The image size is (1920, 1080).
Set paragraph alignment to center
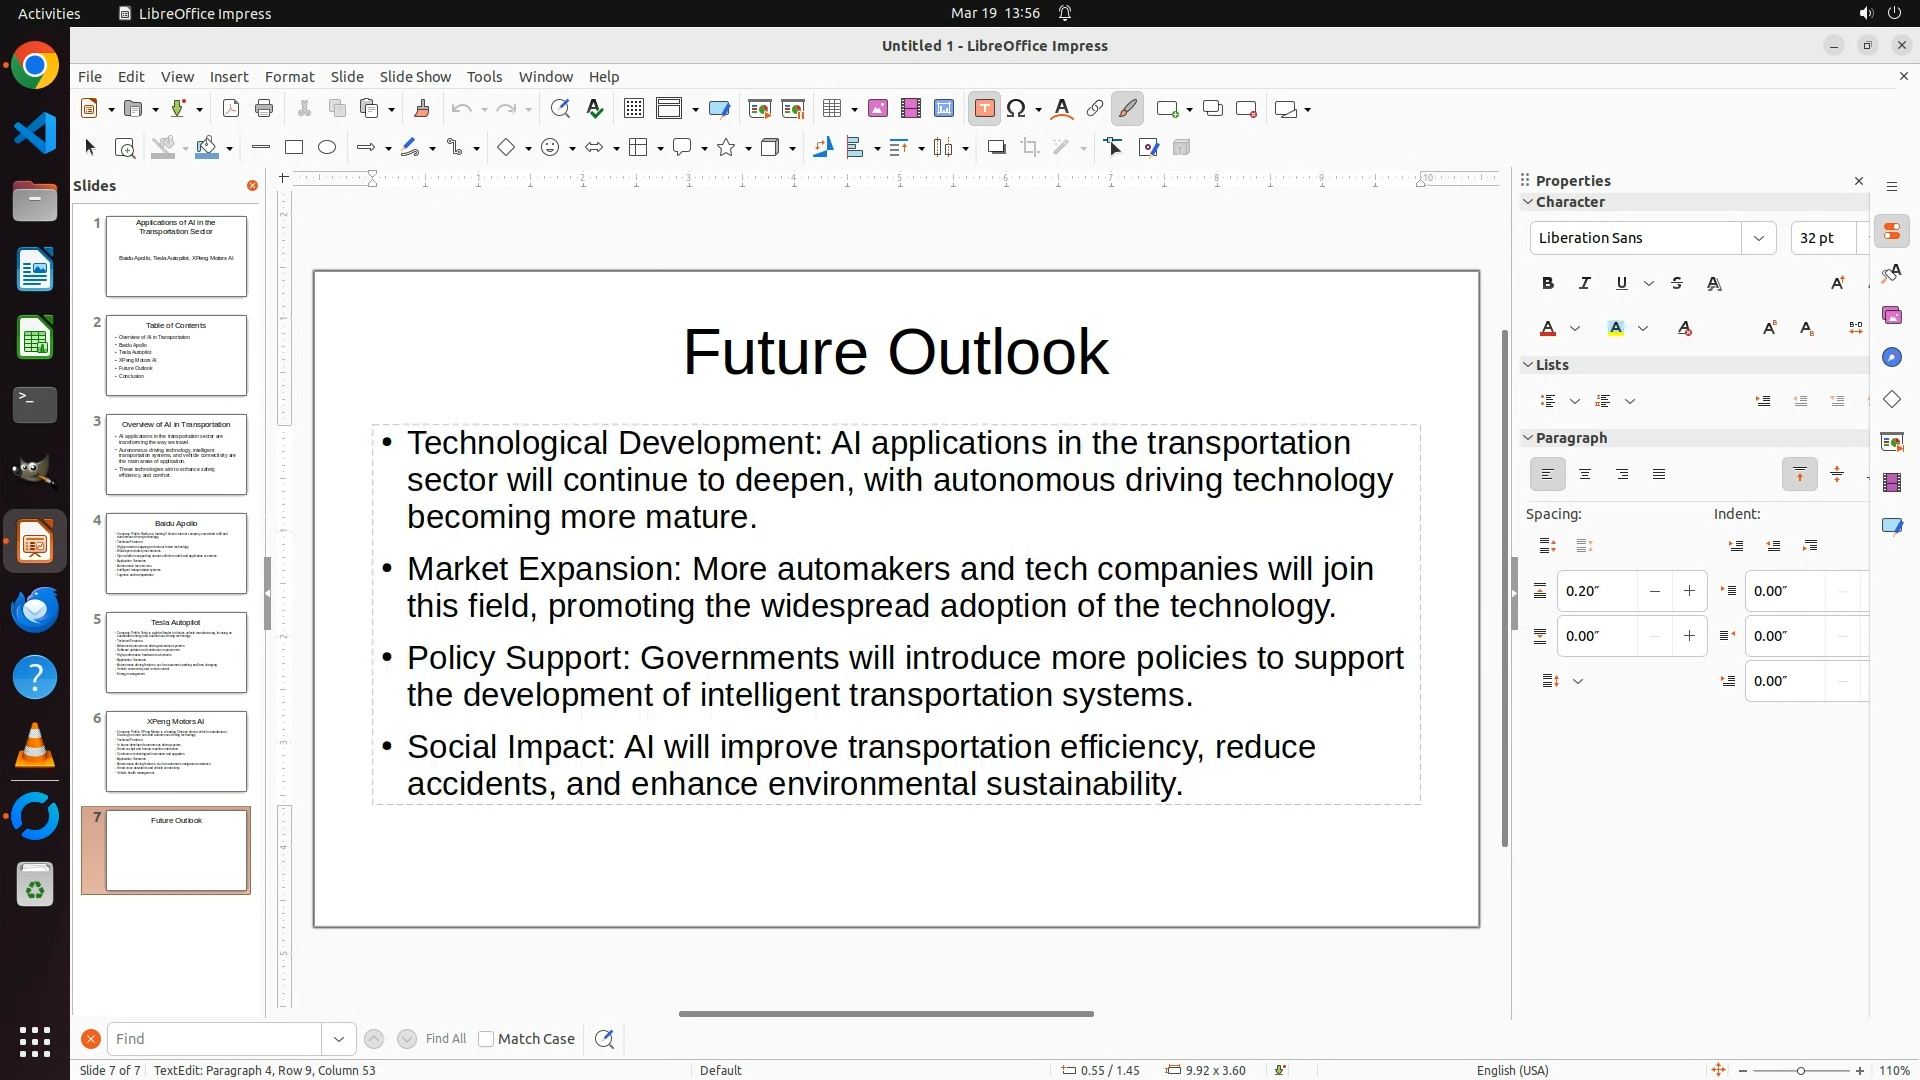tap(1585, 475)
